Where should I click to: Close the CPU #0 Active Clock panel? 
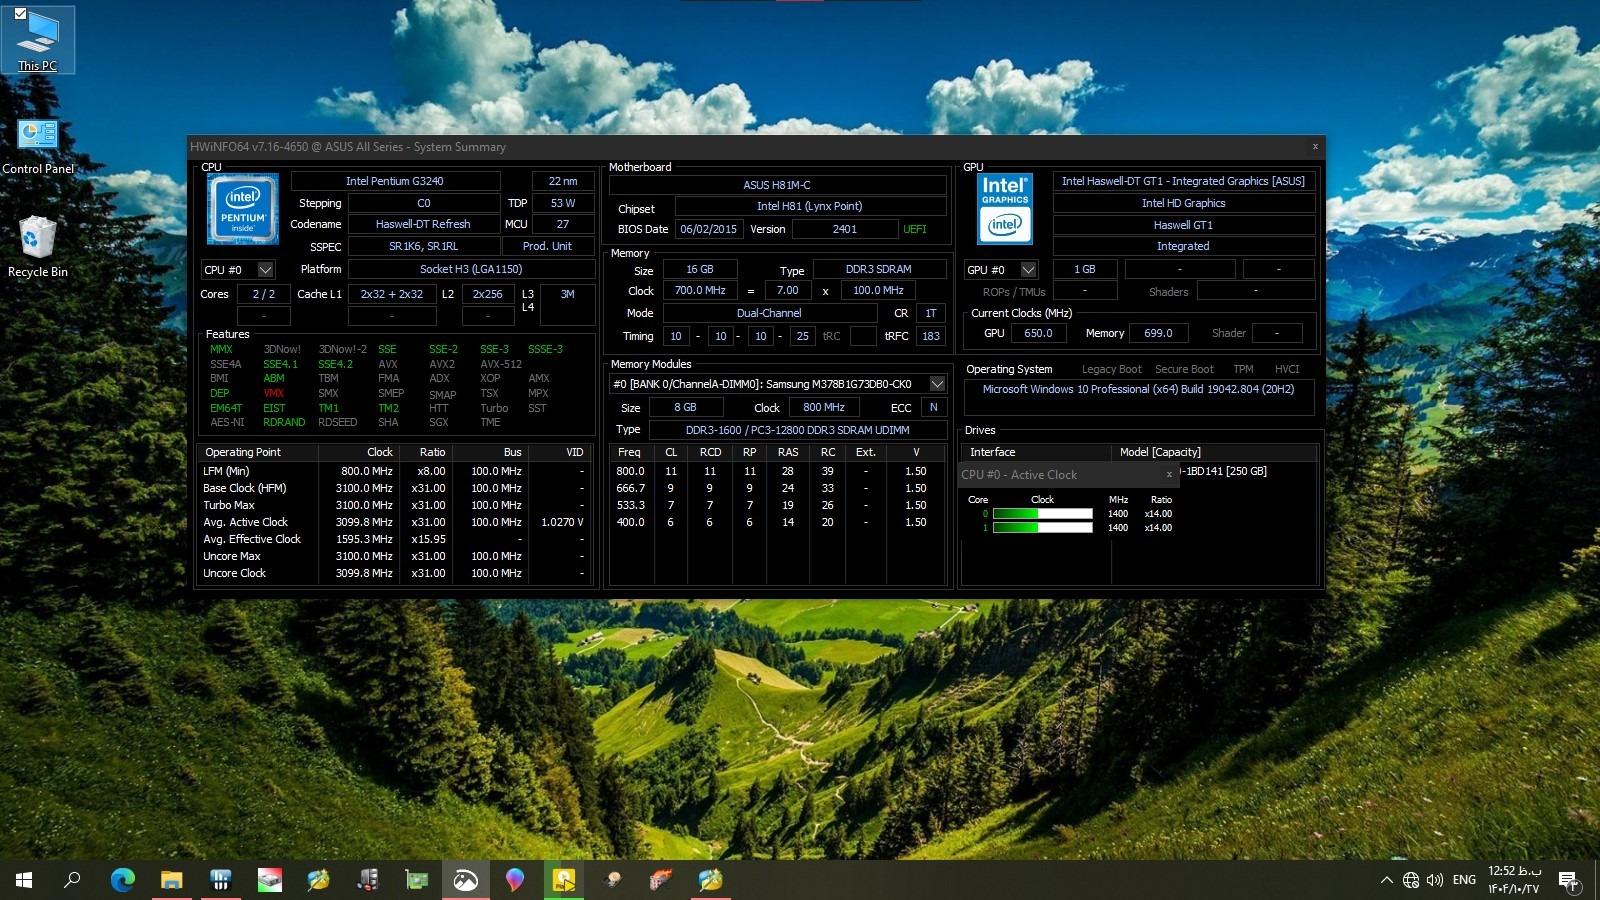[1169, 475]
